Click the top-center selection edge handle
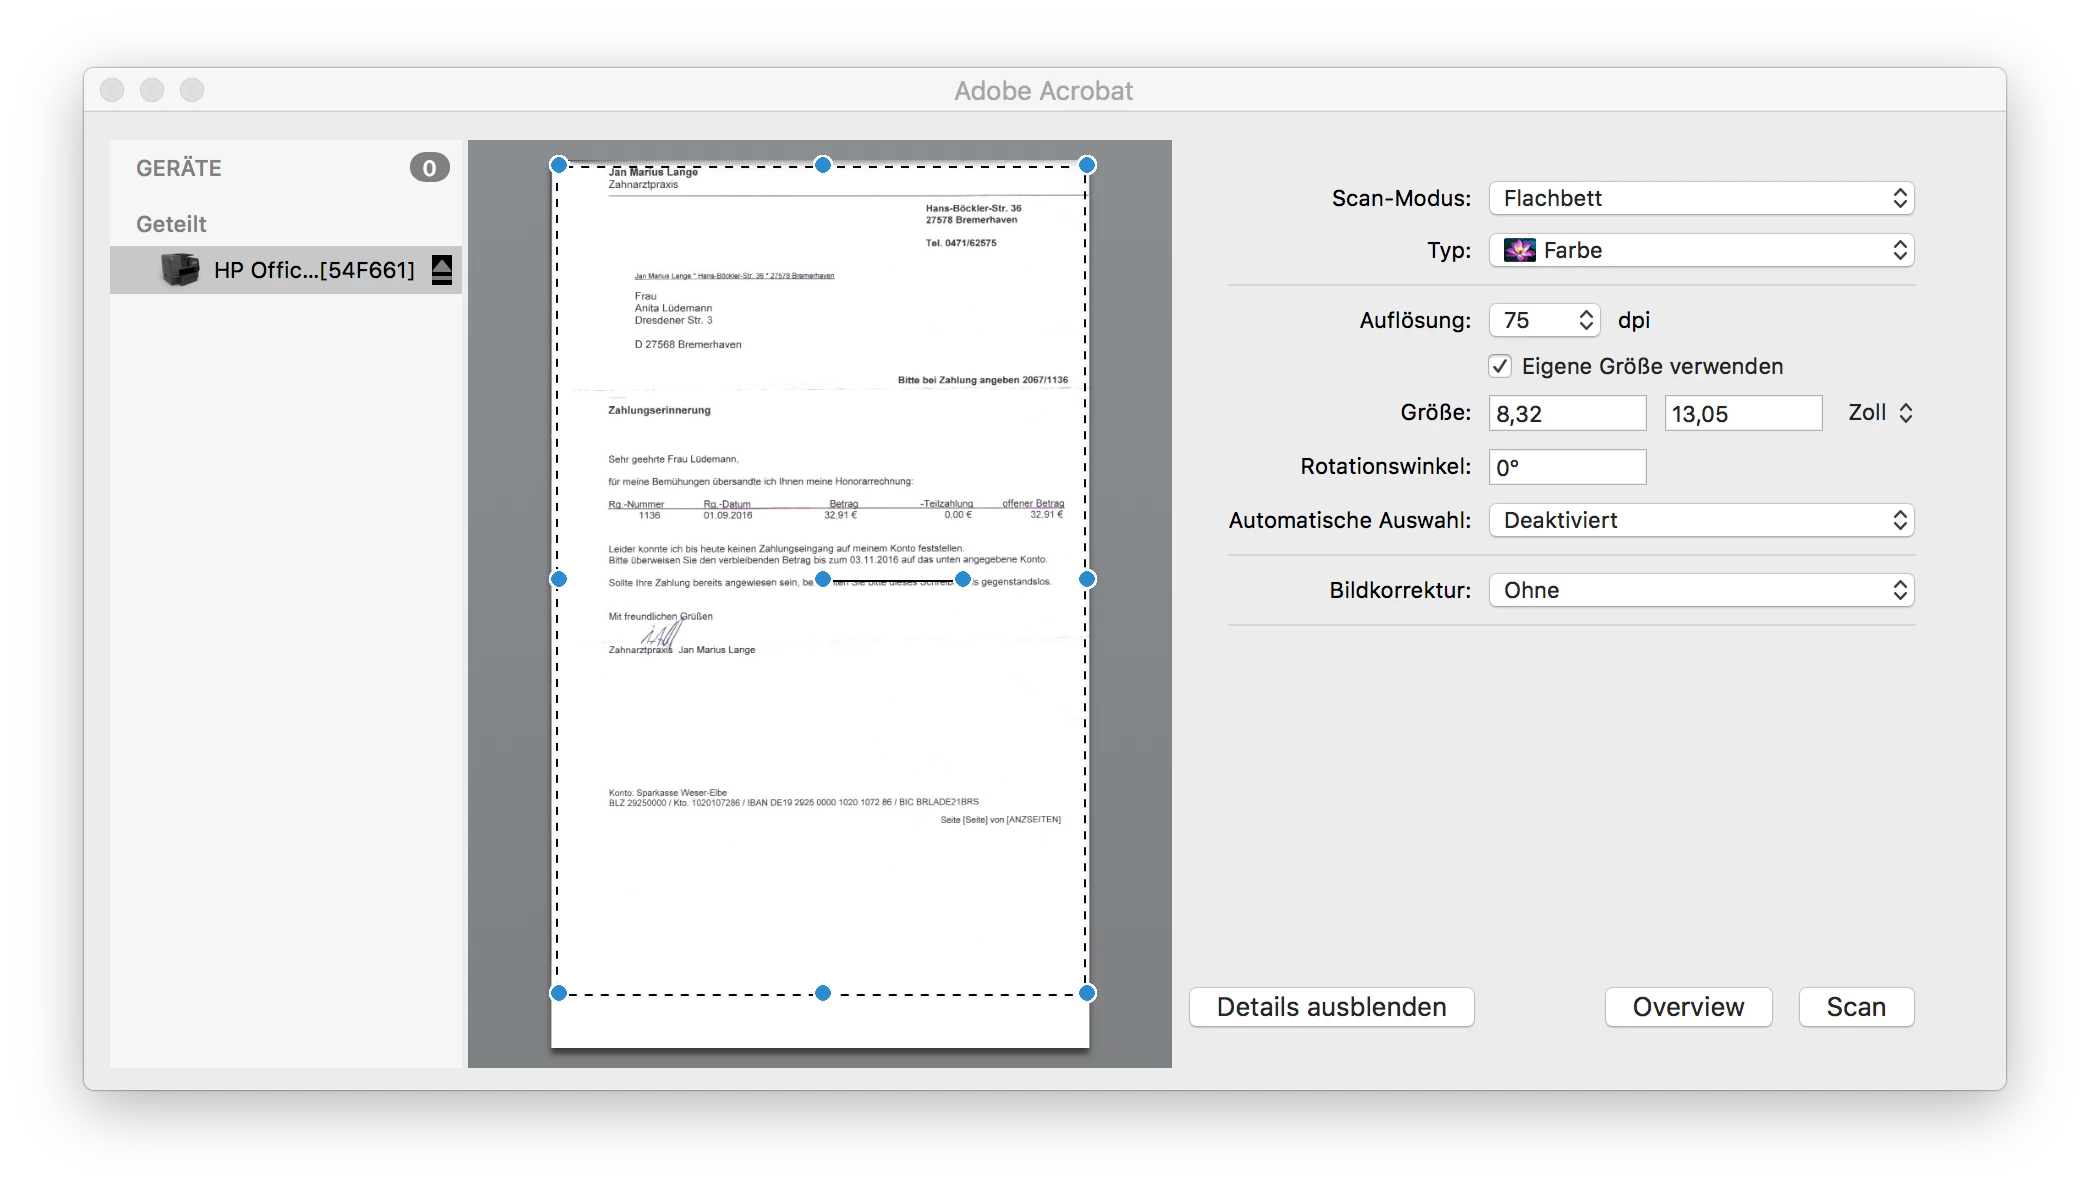Screen dimensions: 2090x1190 [x=823, y=165]
